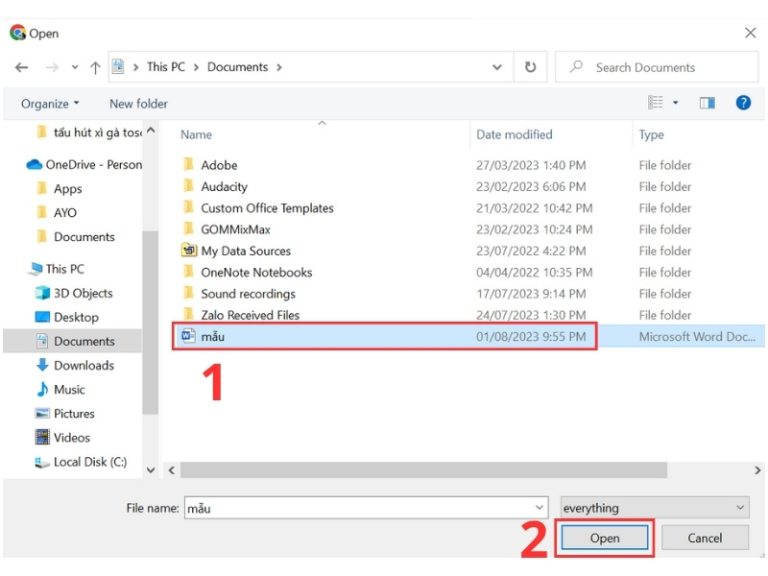Click the magnifier search icon

[x=576, y=66]
